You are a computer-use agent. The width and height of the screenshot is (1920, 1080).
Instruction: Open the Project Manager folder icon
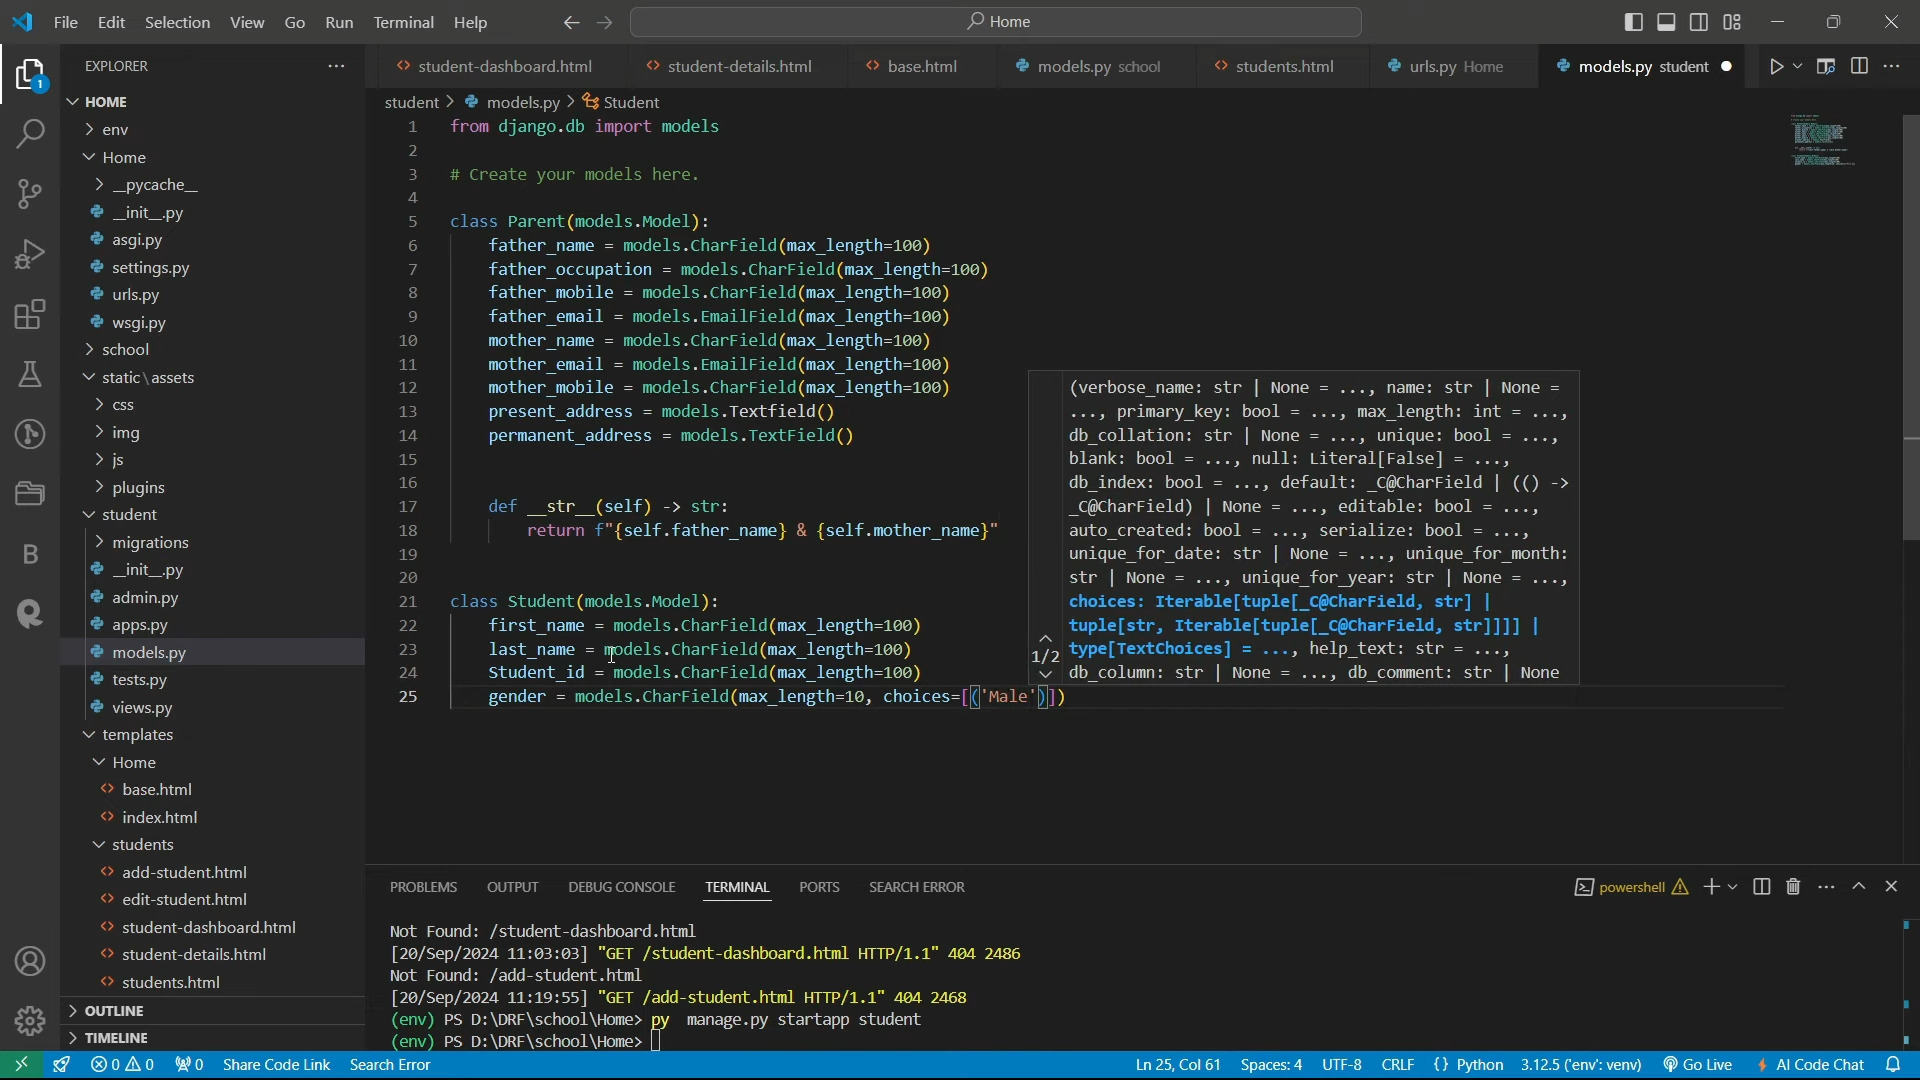point(30,493)
